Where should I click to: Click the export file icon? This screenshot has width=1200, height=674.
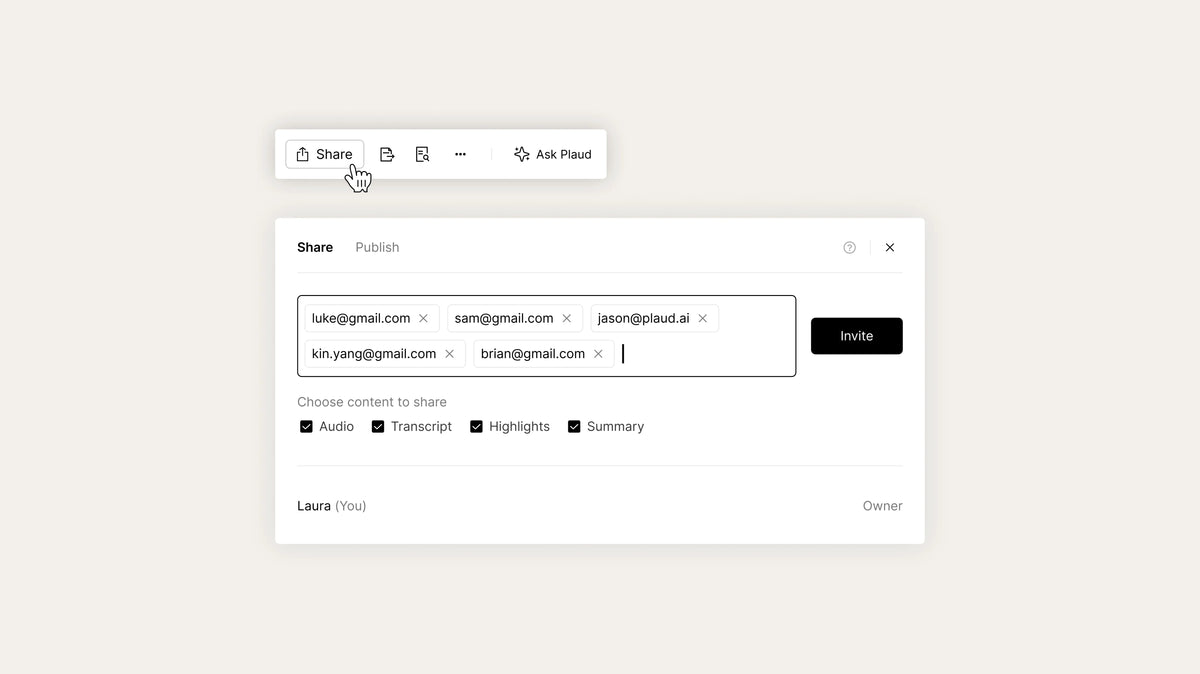[387, 154]
